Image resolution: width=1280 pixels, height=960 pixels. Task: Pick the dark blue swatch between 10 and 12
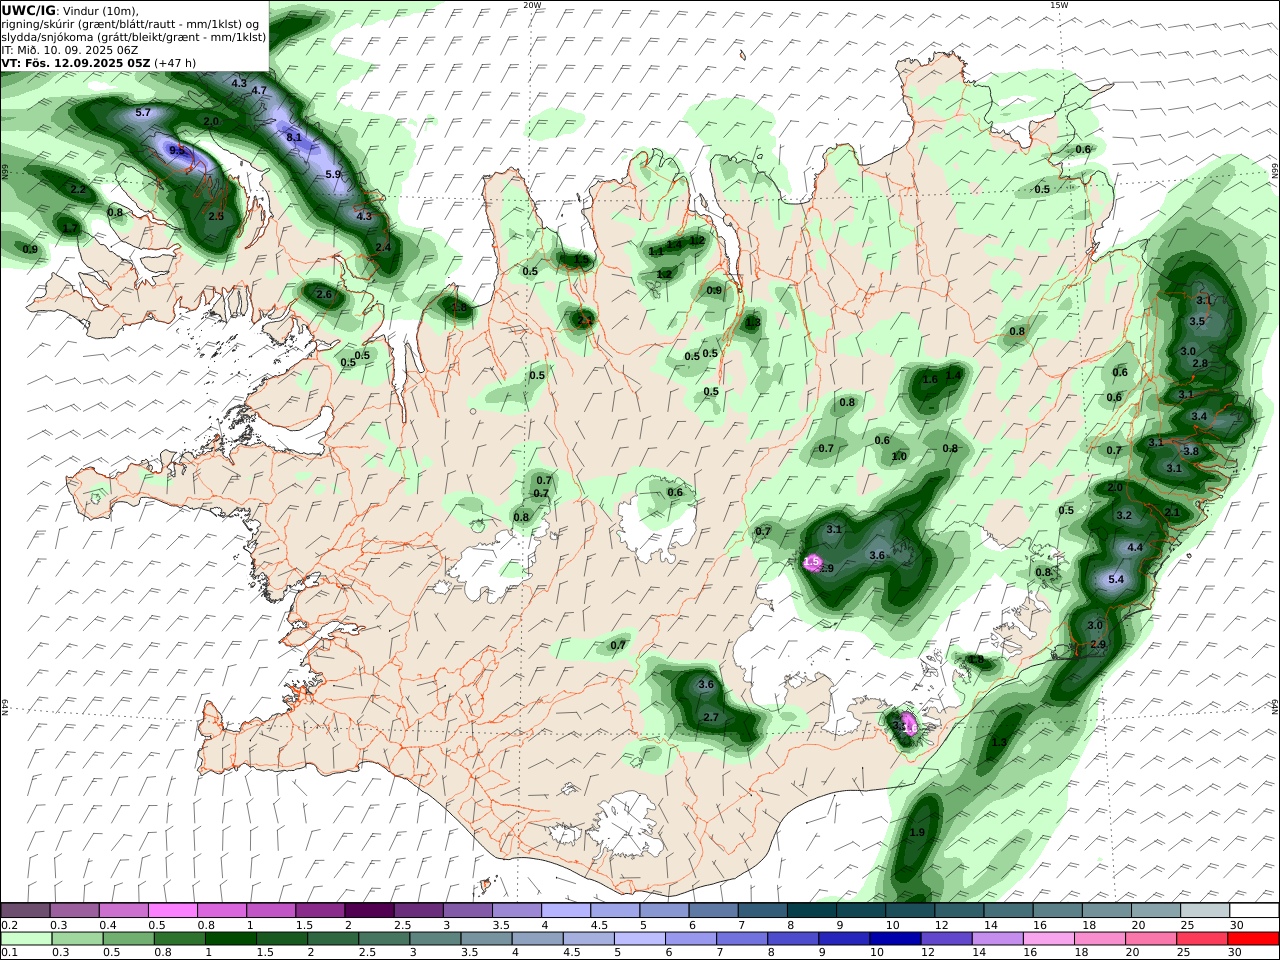894,939
